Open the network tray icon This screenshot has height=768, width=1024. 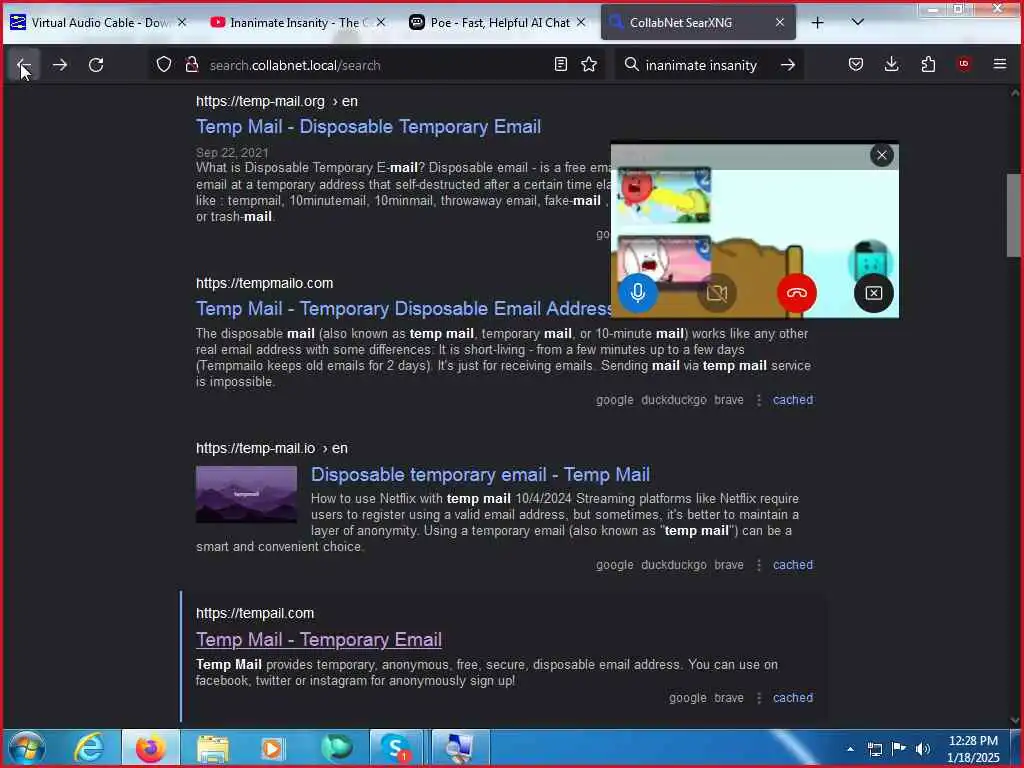874,749
